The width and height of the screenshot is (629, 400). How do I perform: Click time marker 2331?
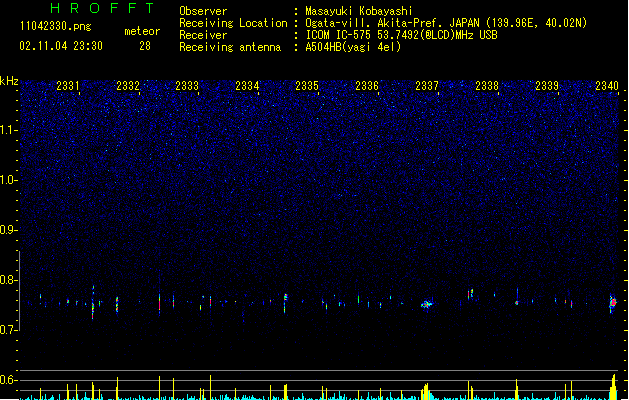click(x=68, y=86)
